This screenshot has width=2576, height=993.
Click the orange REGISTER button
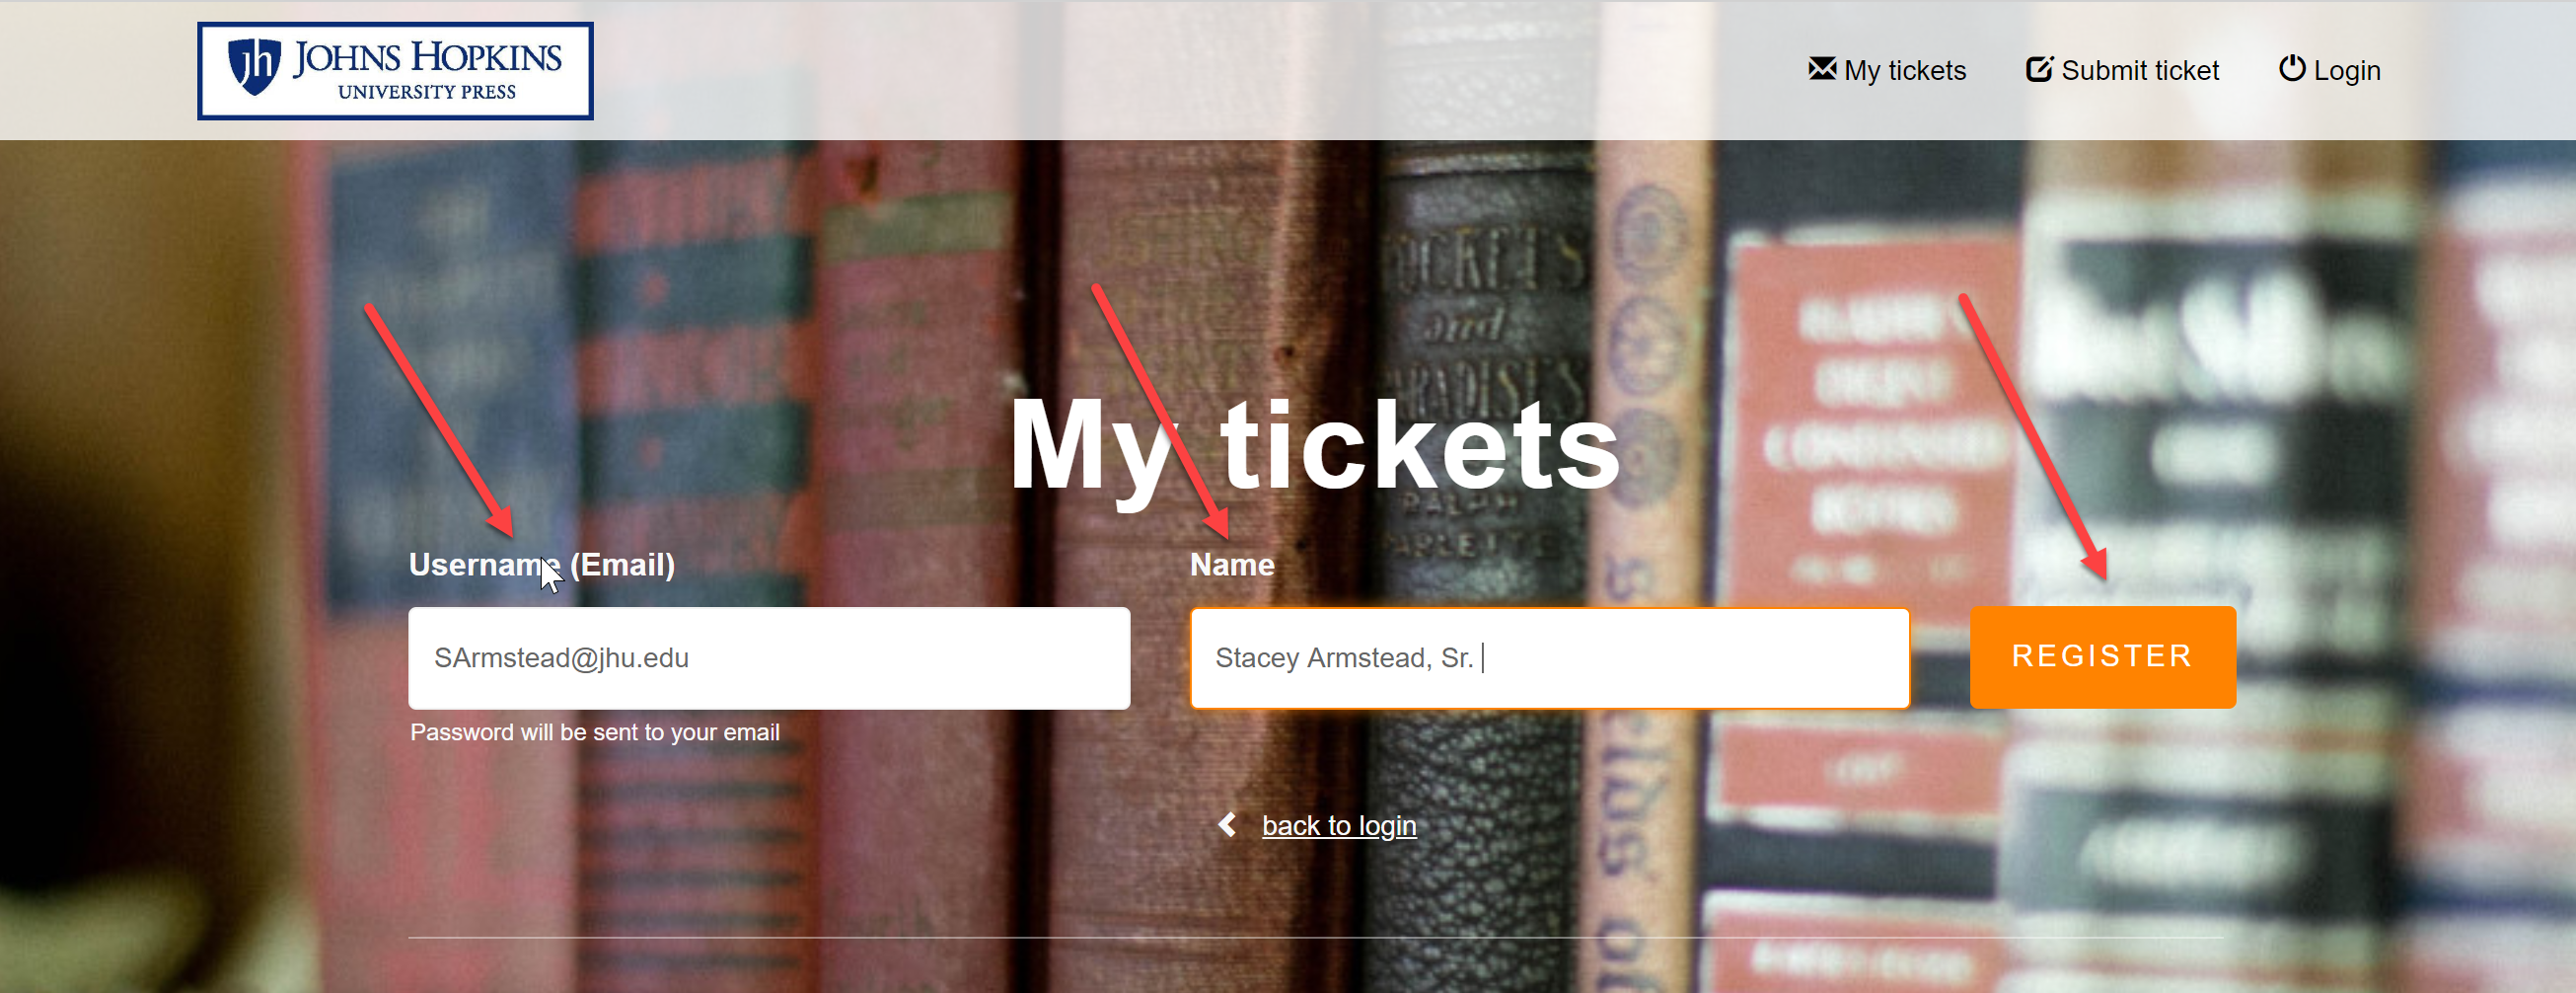(2102, 657)
